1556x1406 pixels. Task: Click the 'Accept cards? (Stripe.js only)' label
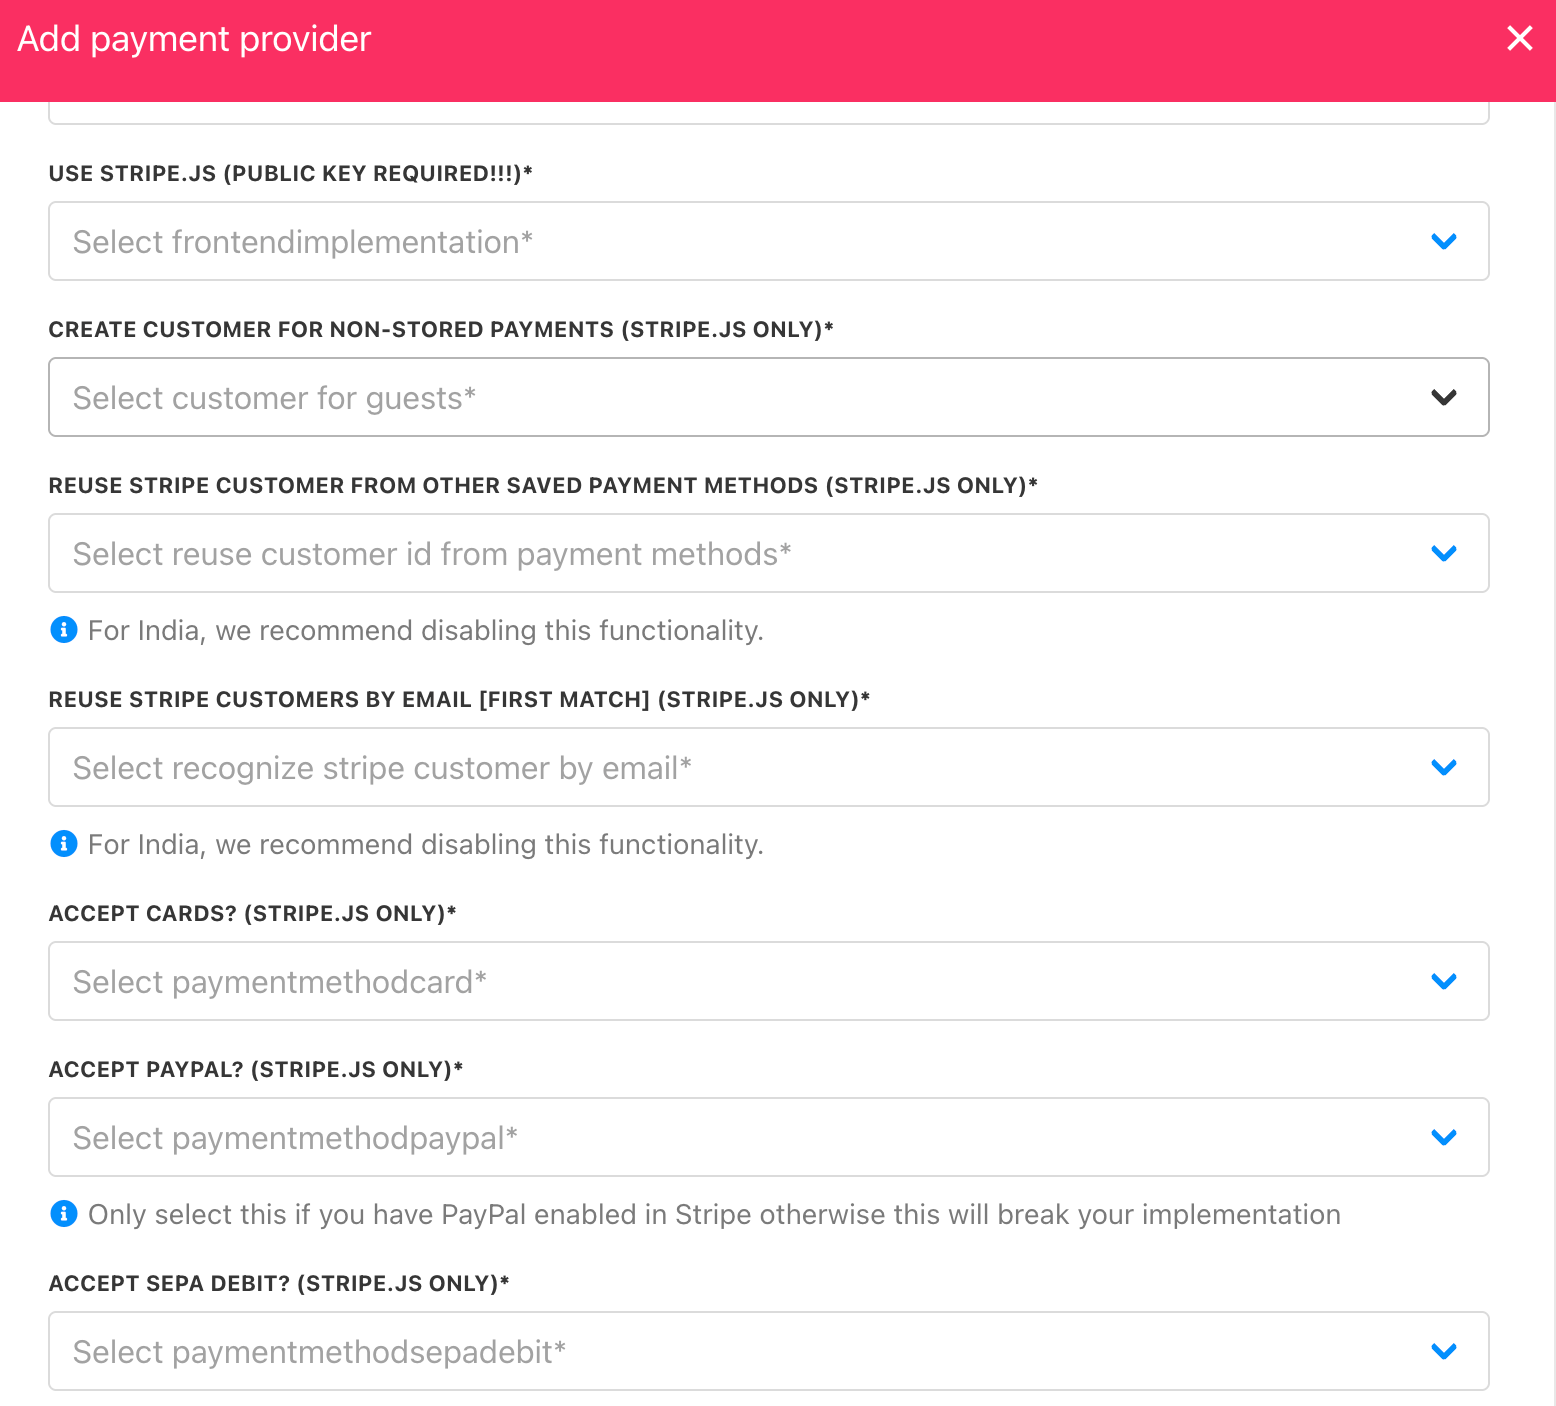click(252, 913)
